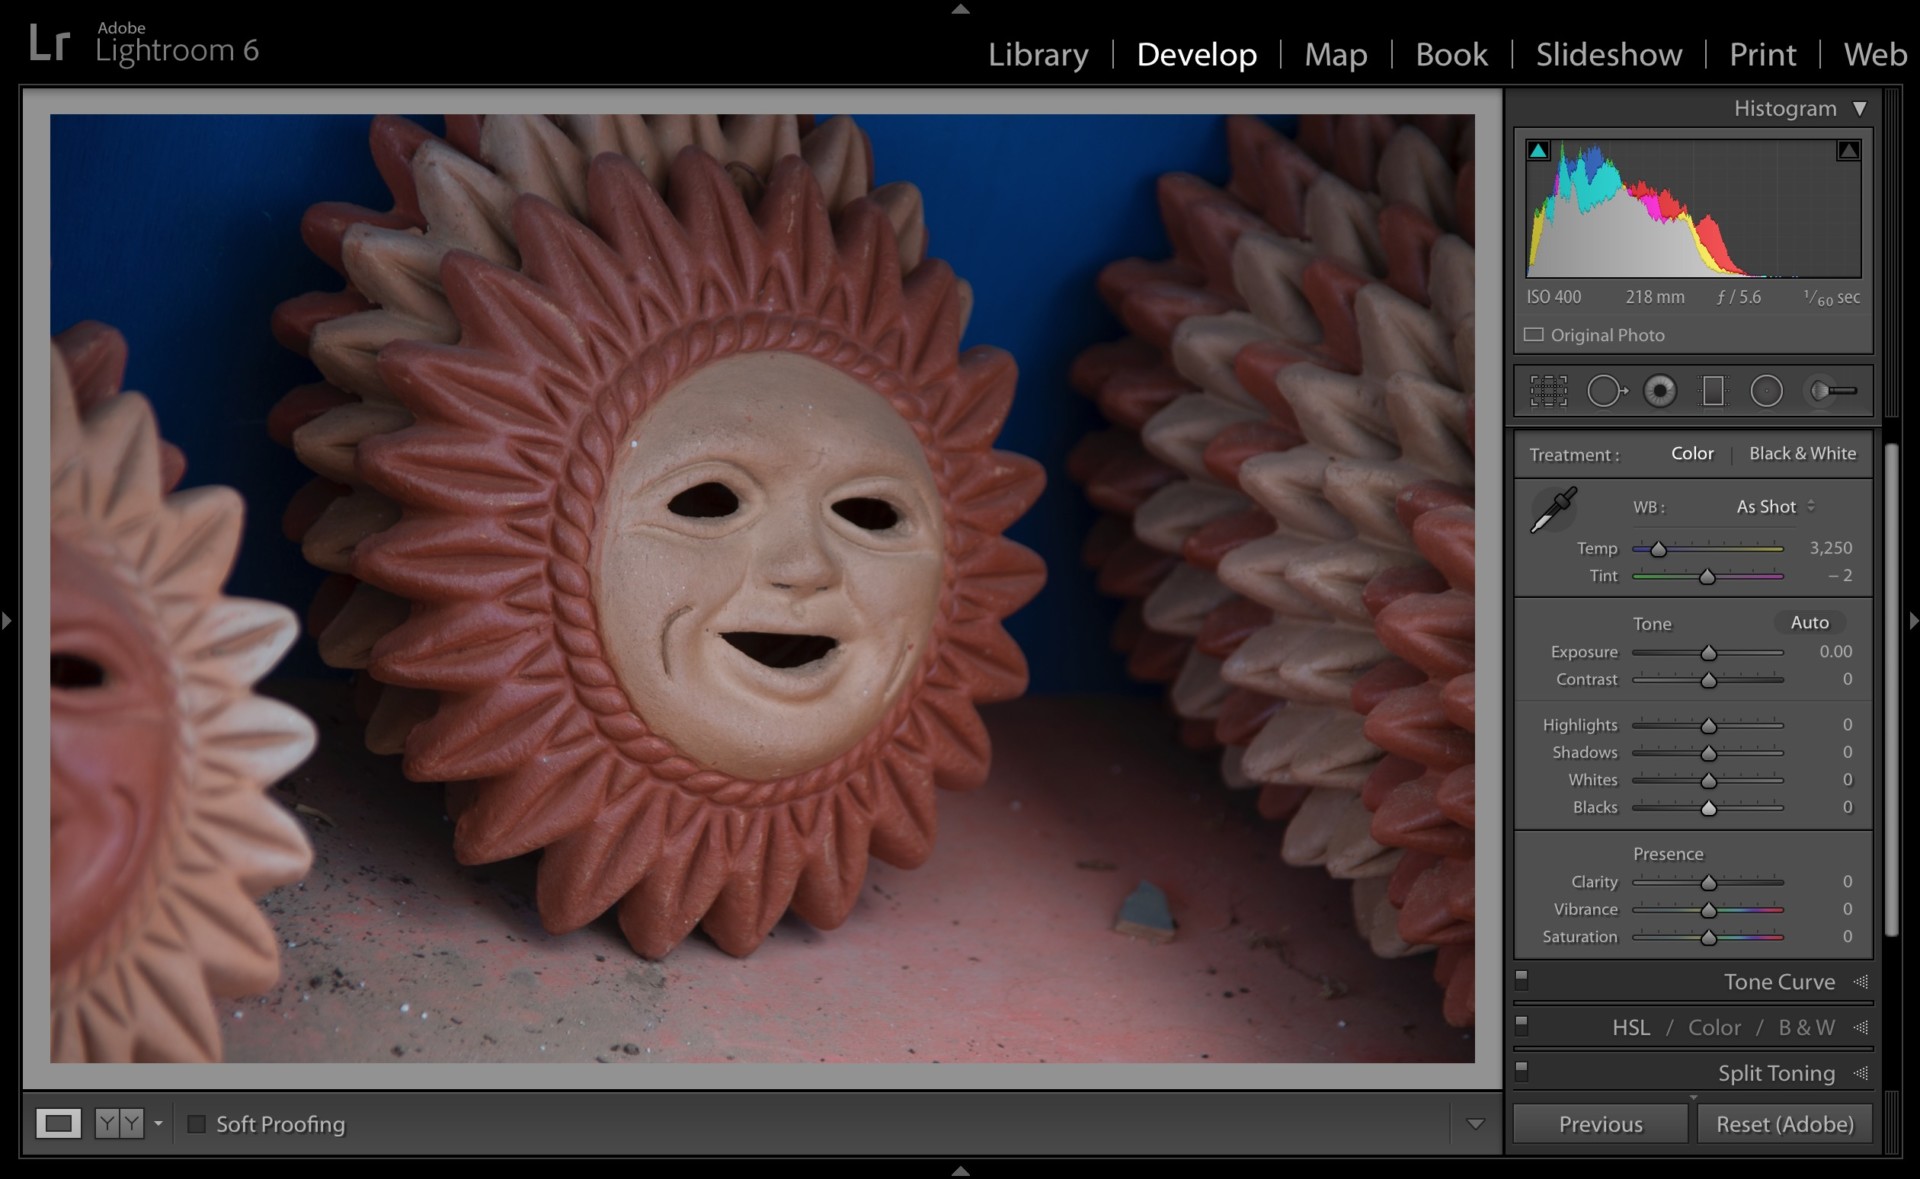Pick the White Balance eyedropper
Viewport: 1920px width, 1179px height.
point(1553,510)
